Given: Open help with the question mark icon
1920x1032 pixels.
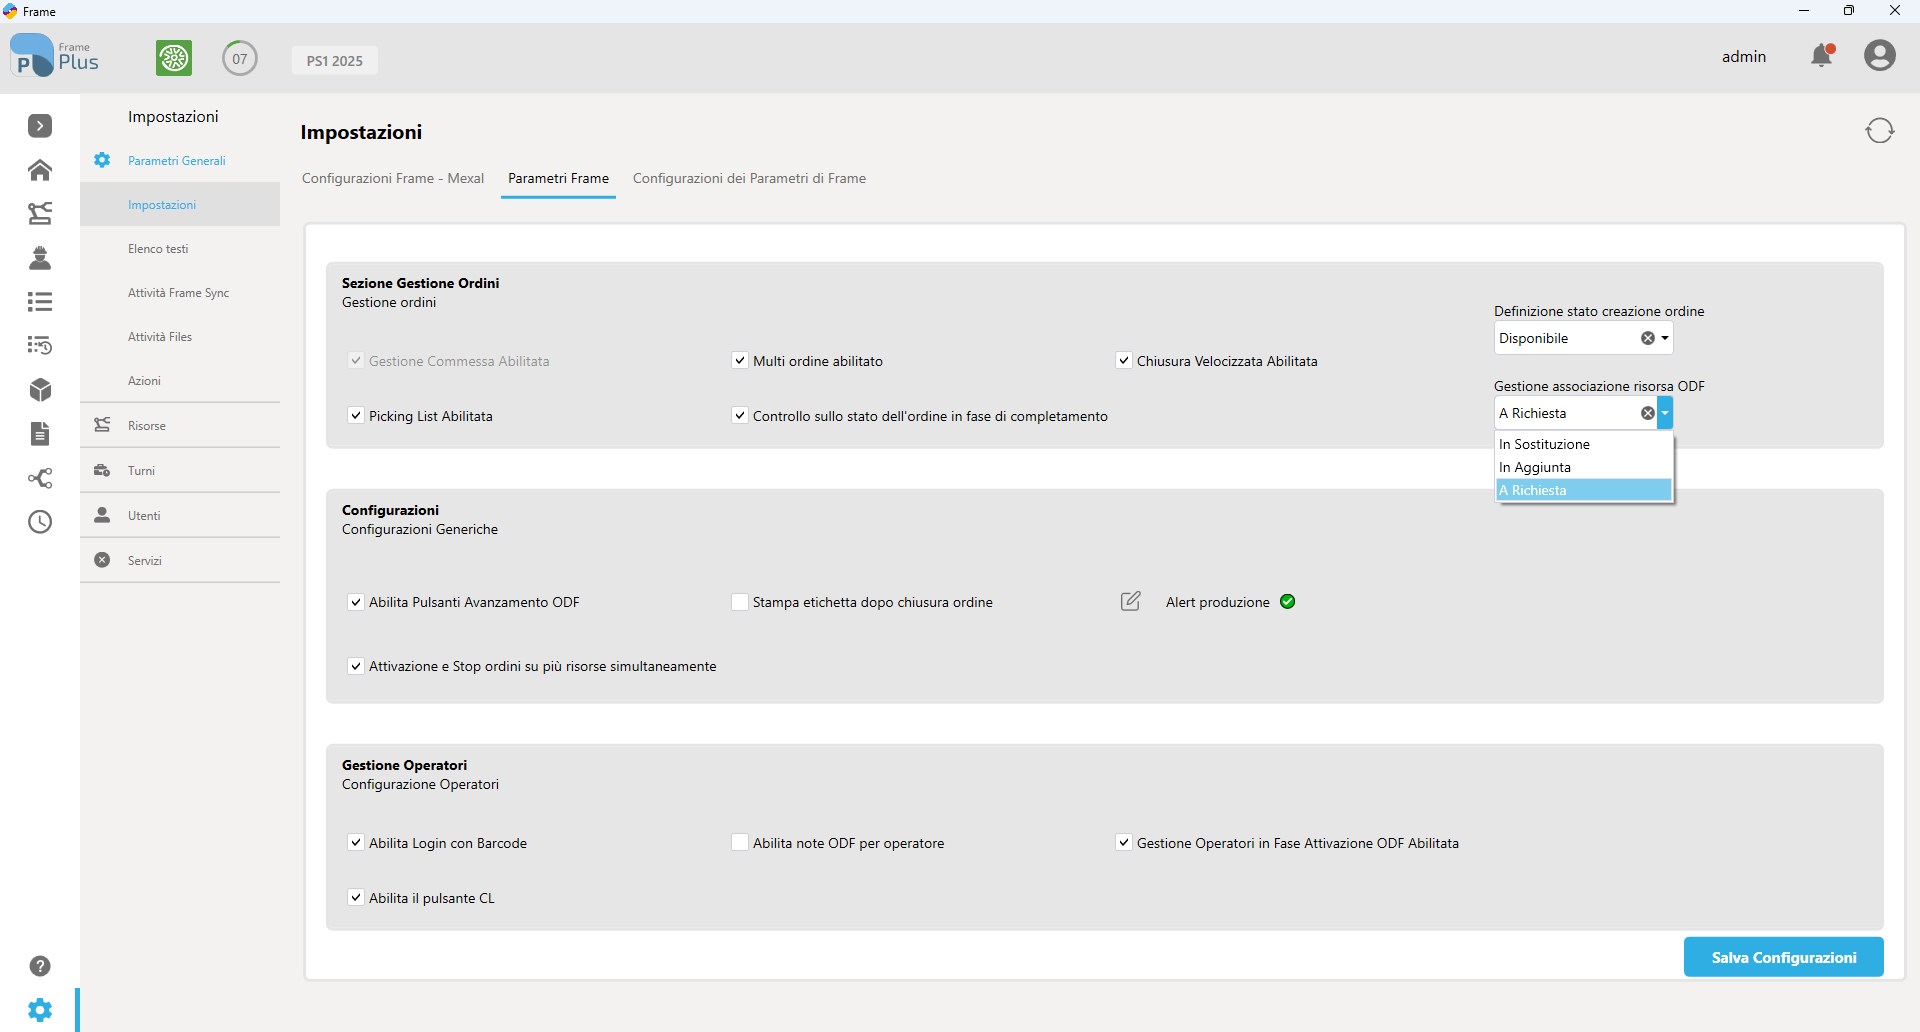Looking at the screenshot, I should point(40,966).
